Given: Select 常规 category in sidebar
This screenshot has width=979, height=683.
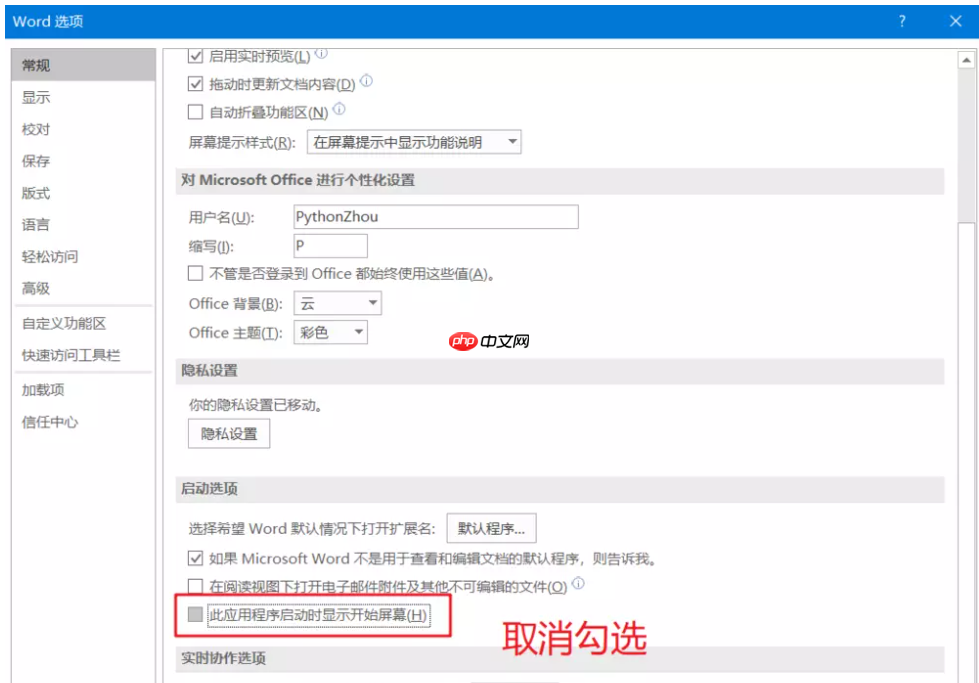Looking at the screenshot, I should (83, 65).
